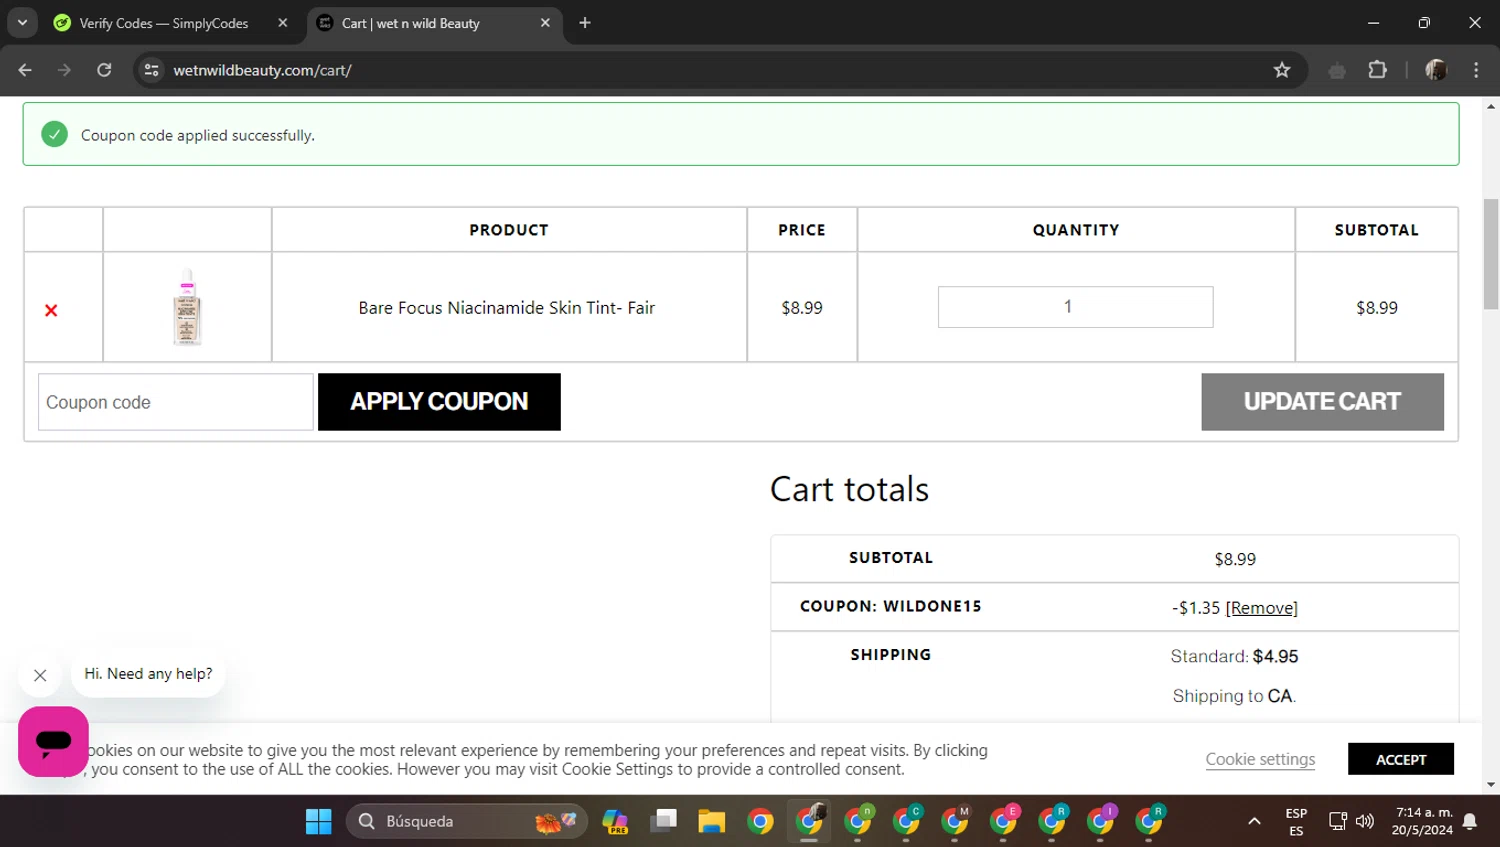Viewport: 1500px width, 847px height.
Task: Open Chrome profile 'M' on the taskbar
Action: click(955, 821)
